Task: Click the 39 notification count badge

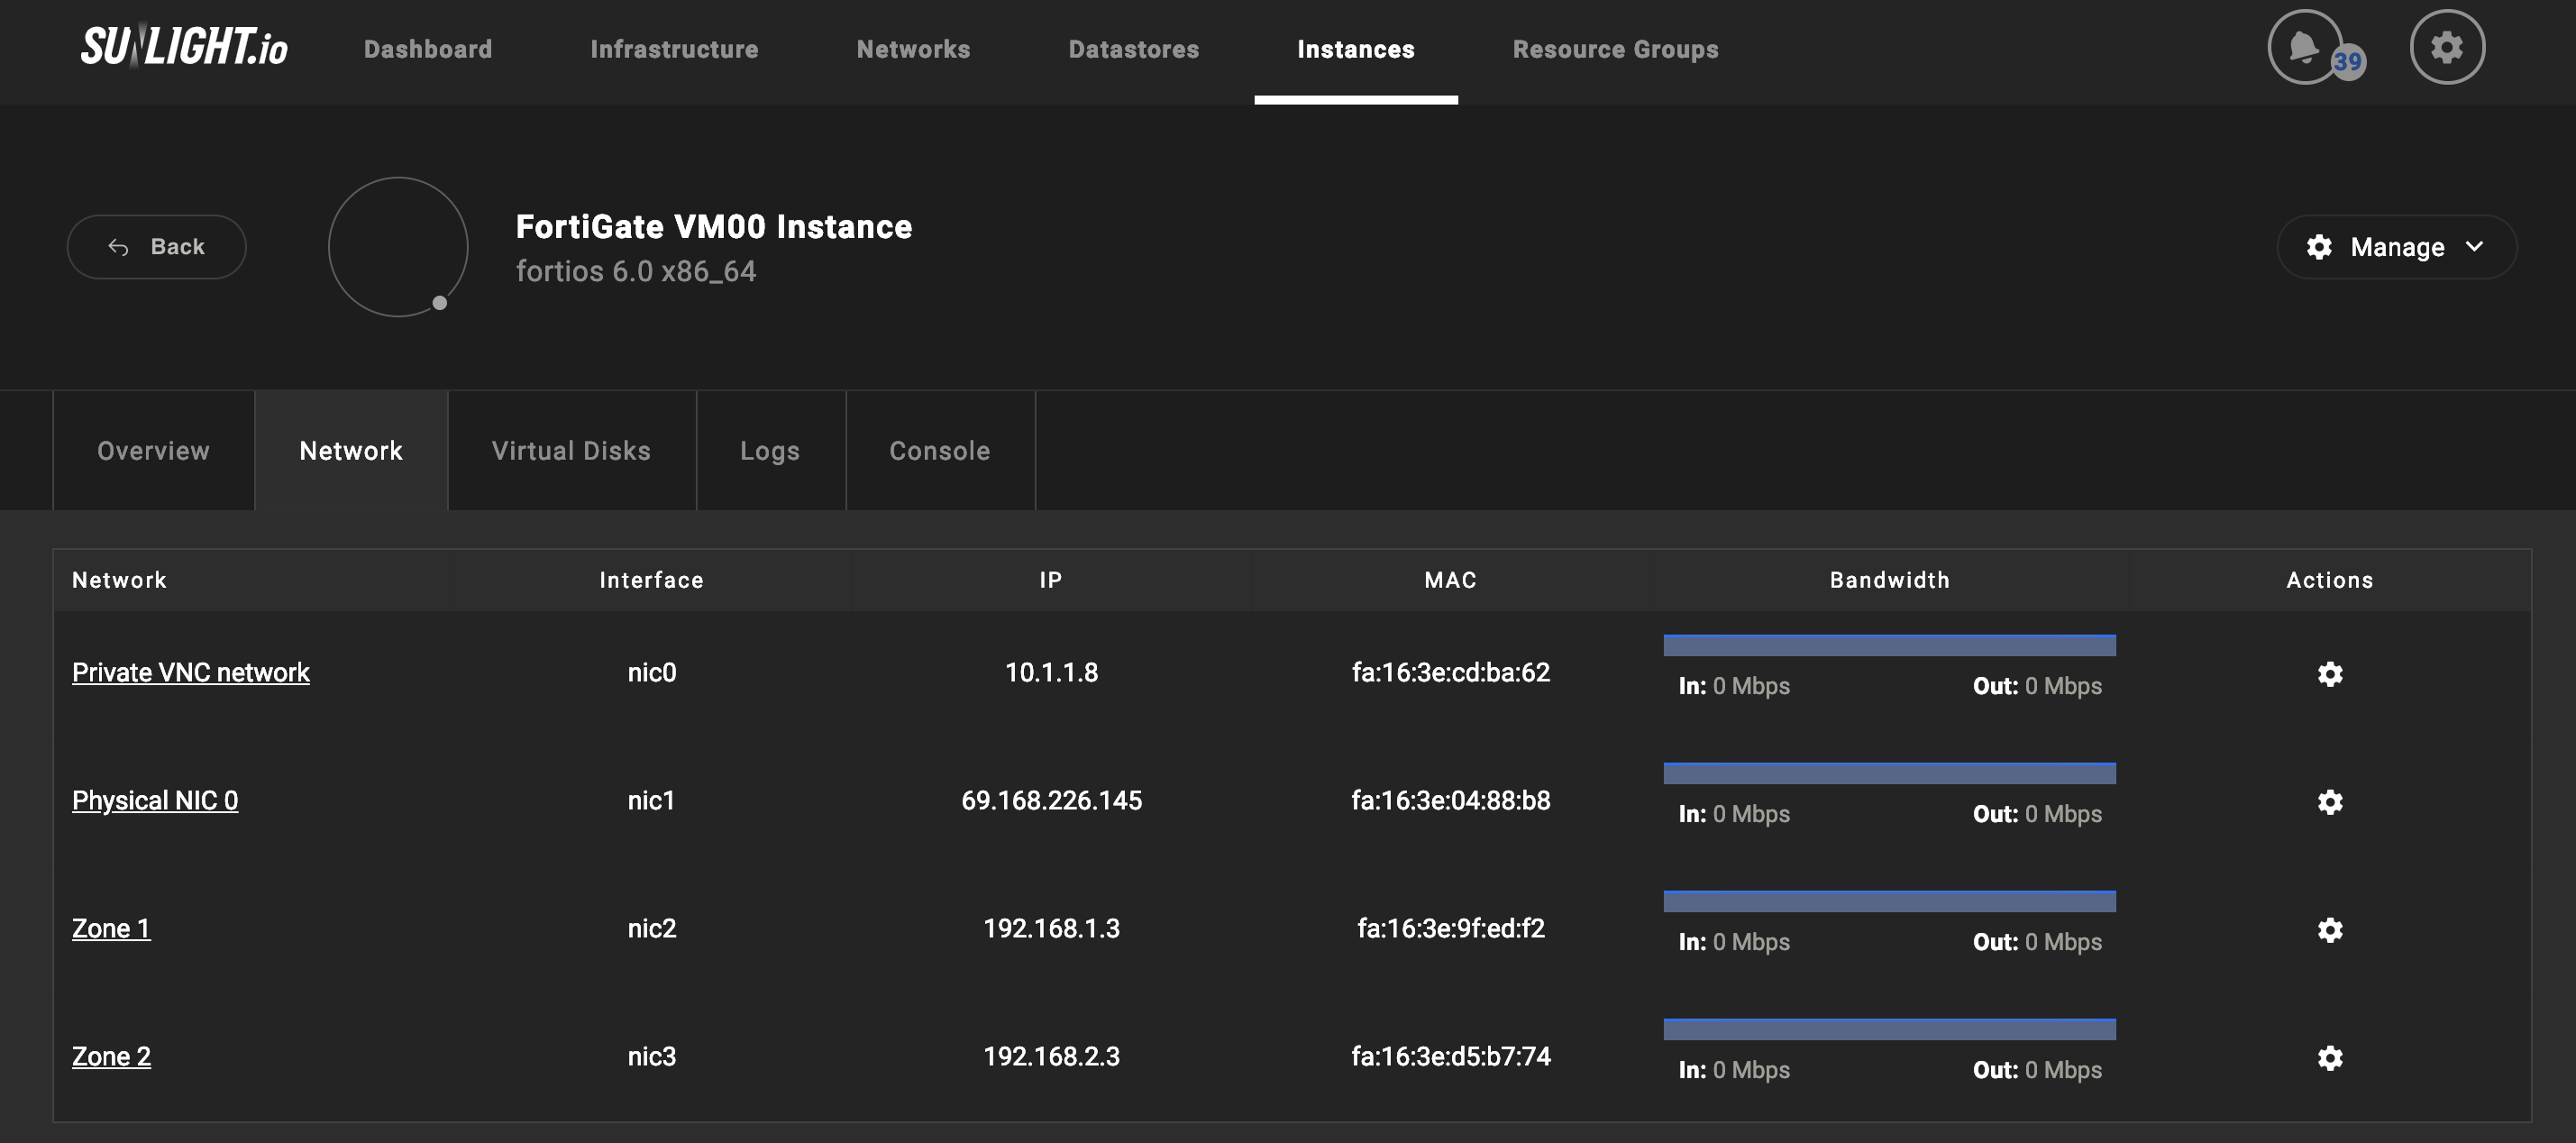Action: pos(2348,62)
